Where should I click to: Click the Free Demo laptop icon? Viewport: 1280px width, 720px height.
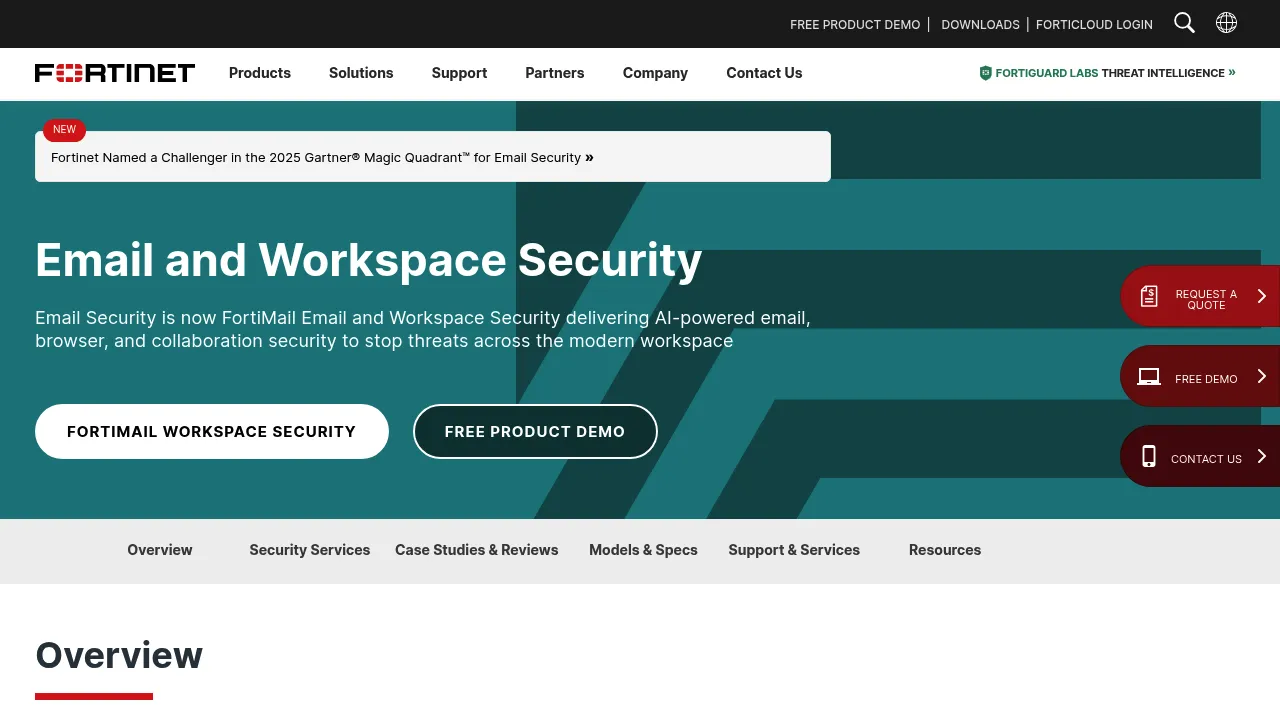[1149, 377]
